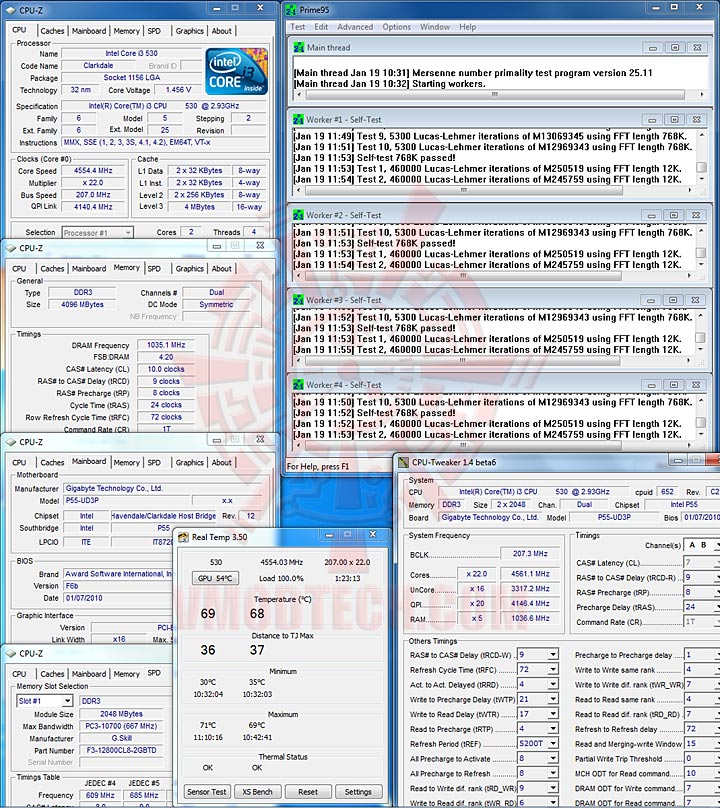Click the Real Temp title bar icon
Image resolution: width=720 pixels, height=808 pixels.
(x=183, y=537)
